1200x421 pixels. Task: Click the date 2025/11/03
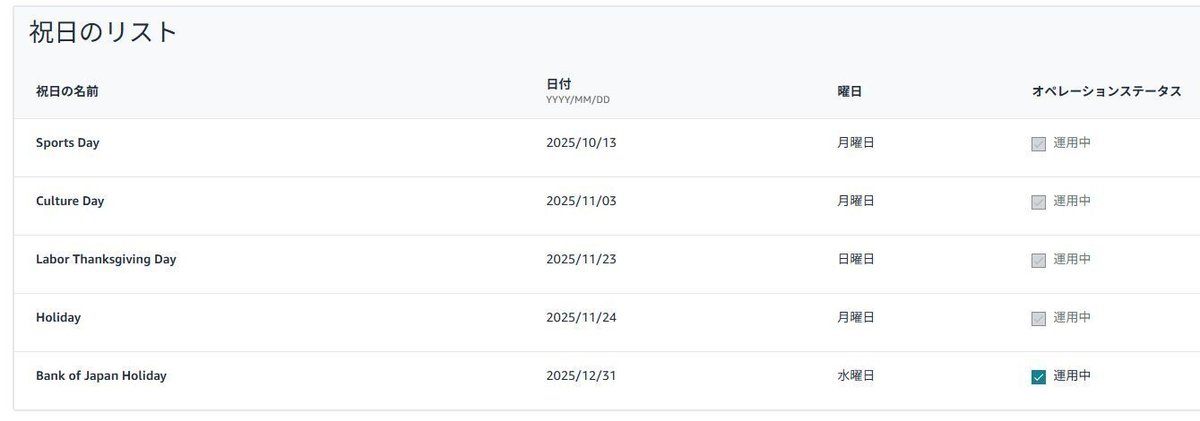tap(581, 201)
